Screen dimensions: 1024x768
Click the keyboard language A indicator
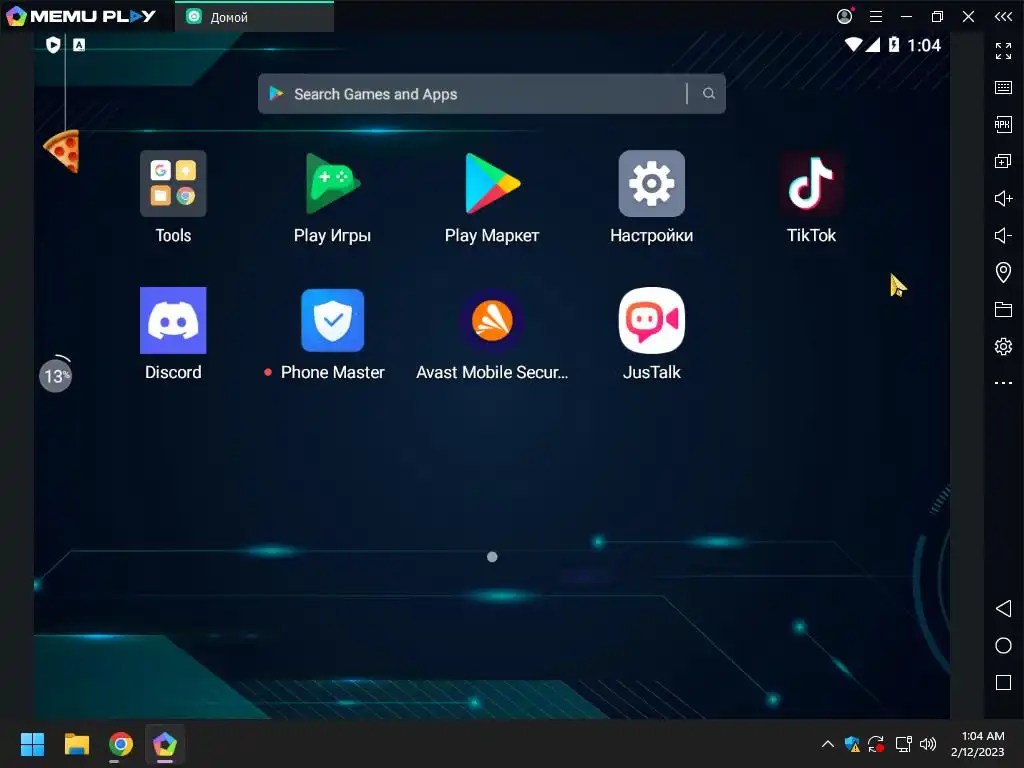click(x=79, y=44)
